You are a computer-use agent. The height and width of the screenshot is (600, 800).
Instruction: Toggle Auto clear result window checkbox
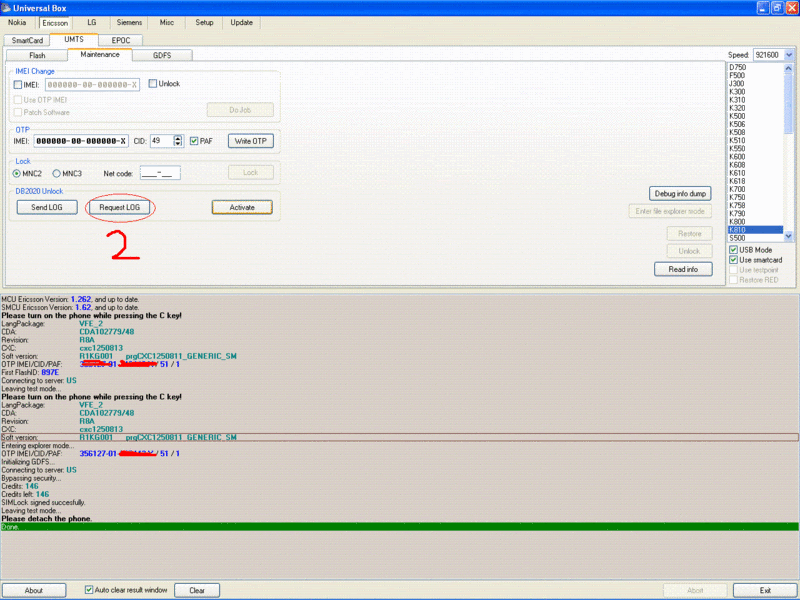[89, 590]
